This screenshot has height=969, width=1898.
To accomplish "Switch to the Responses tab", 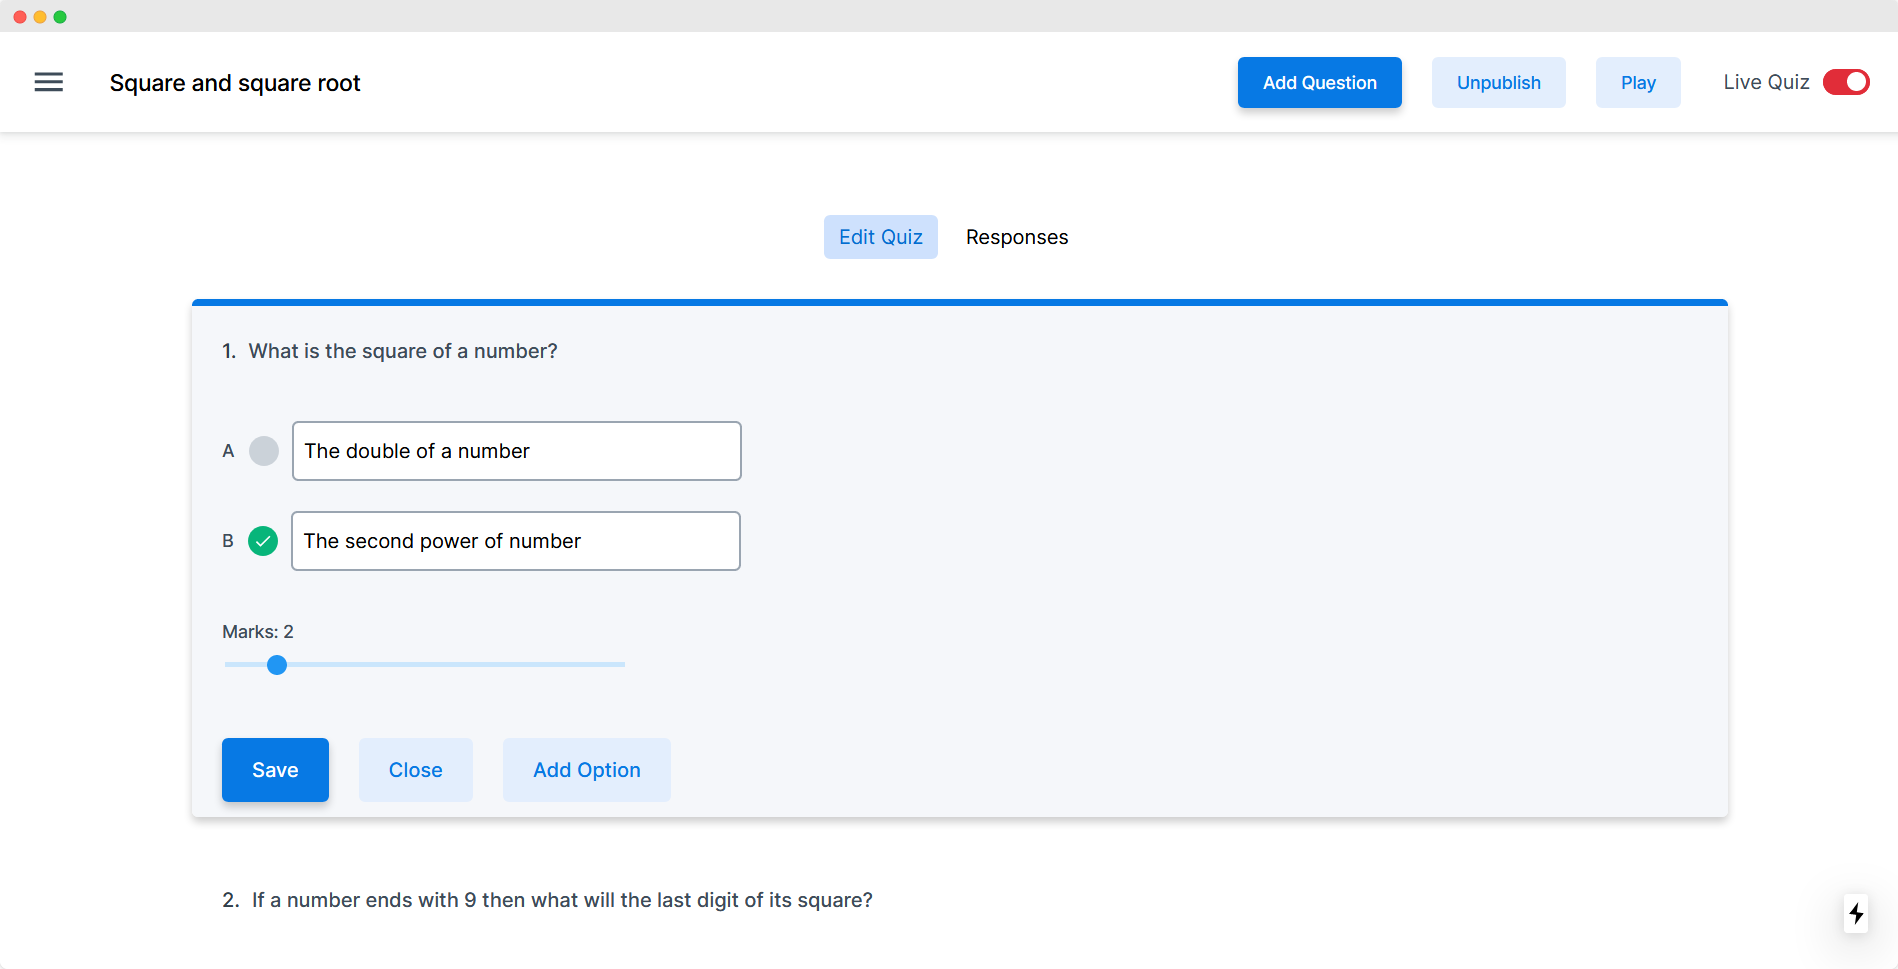I will (x=1017, y=237).
